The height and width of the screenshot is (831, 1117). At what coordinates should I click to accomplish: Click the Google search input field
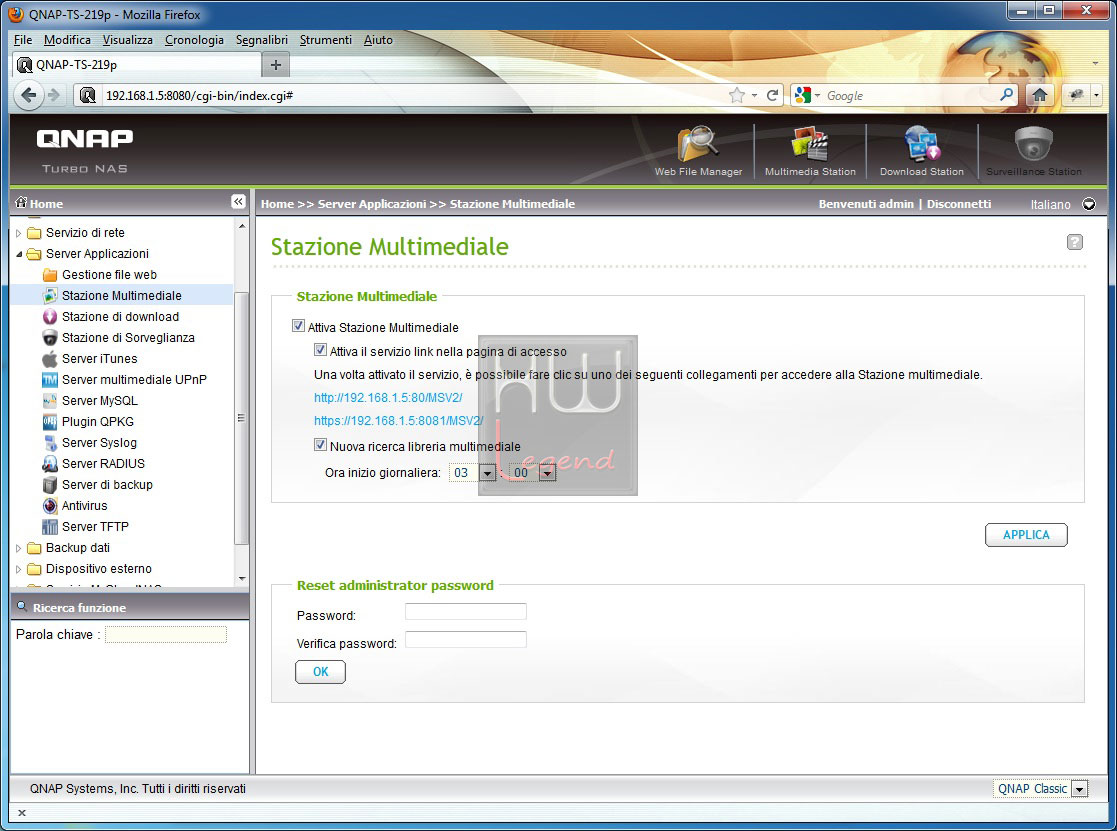(x=910, y=95)
